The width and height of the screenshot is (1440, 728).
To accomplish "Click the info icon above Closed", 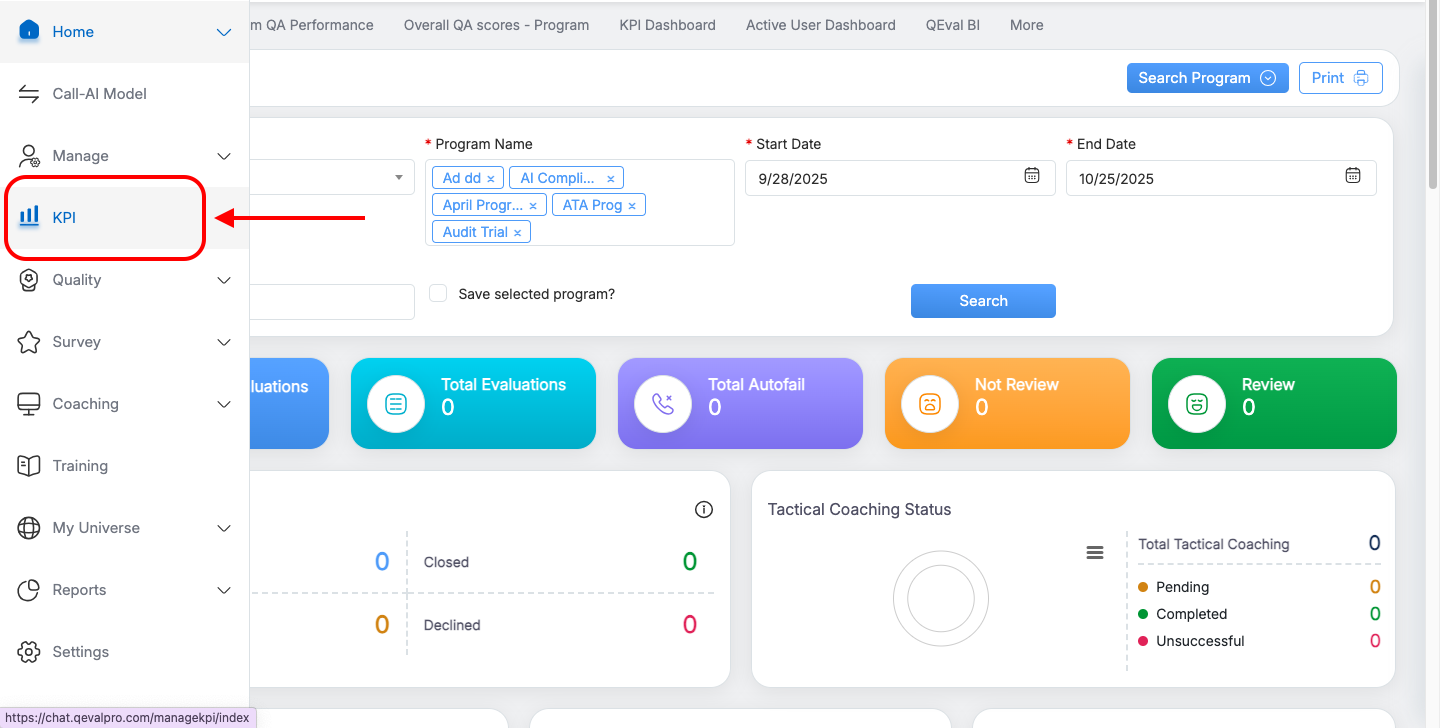I will point(704,510).
